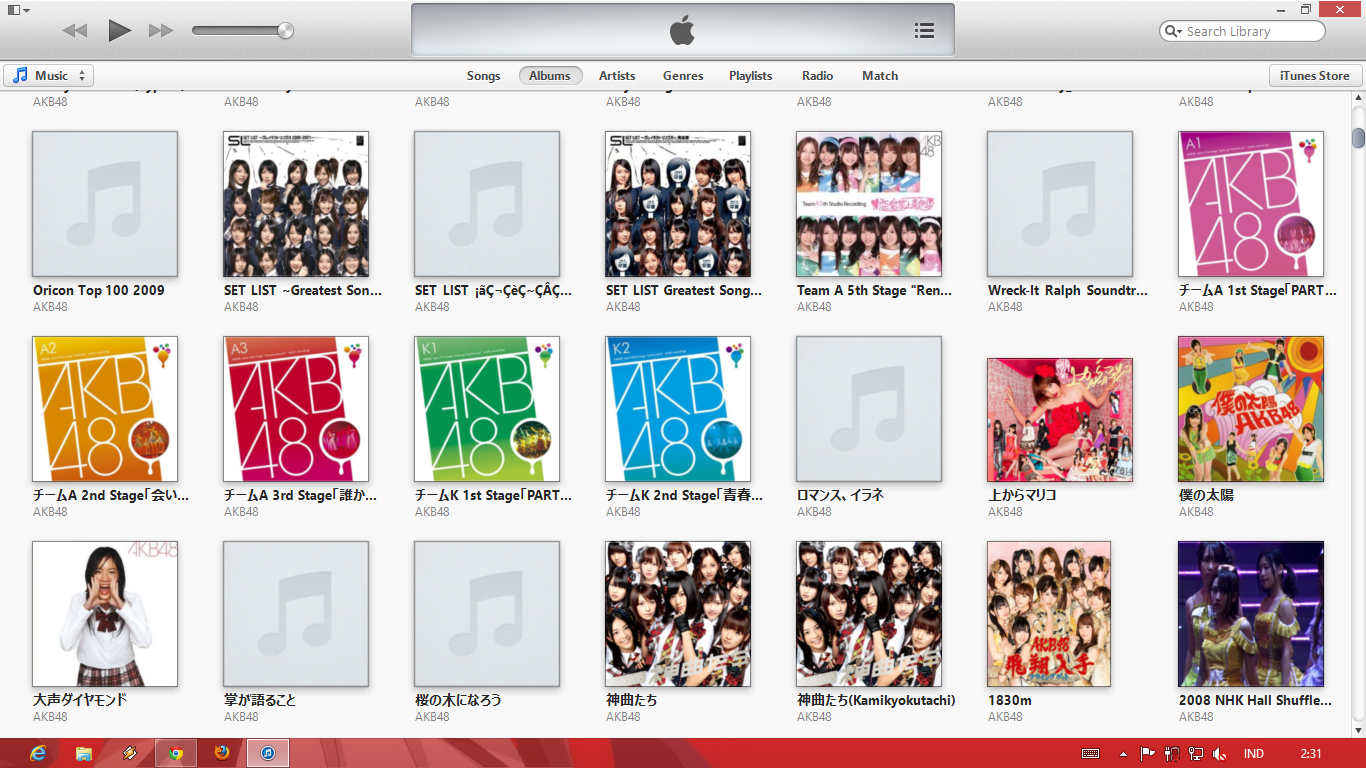
Task: Open the blue K2 AKB48 album cover
Action: click(x=678, y=409)
